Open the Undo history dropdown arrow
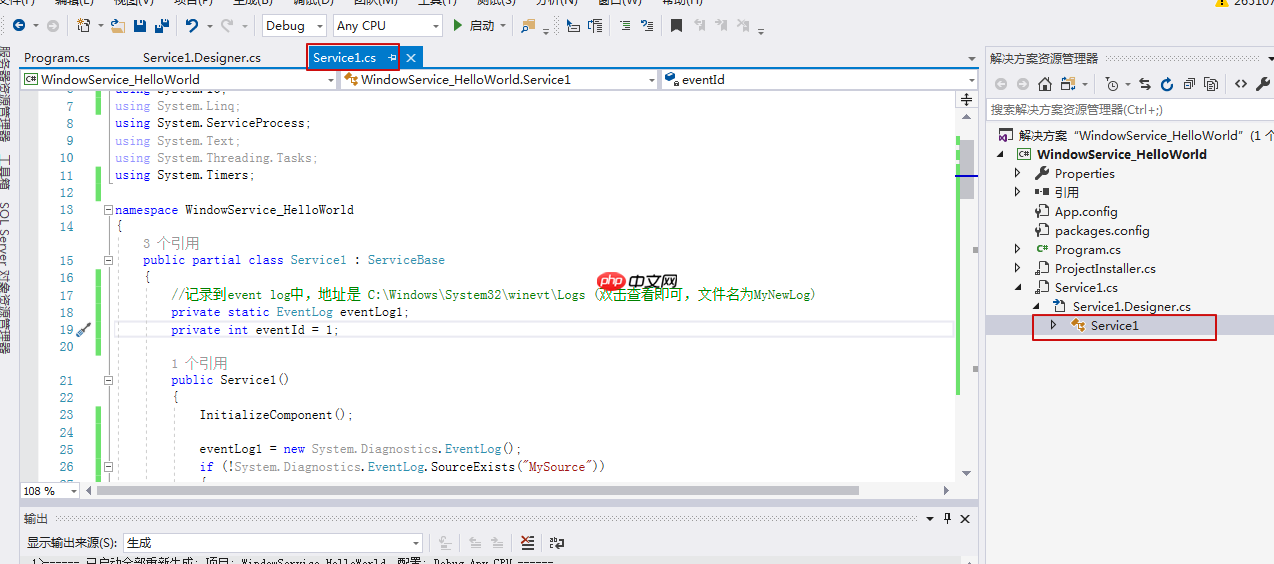Image resolution: width=1274 pixels, height=564 pixels. [209, 26]
